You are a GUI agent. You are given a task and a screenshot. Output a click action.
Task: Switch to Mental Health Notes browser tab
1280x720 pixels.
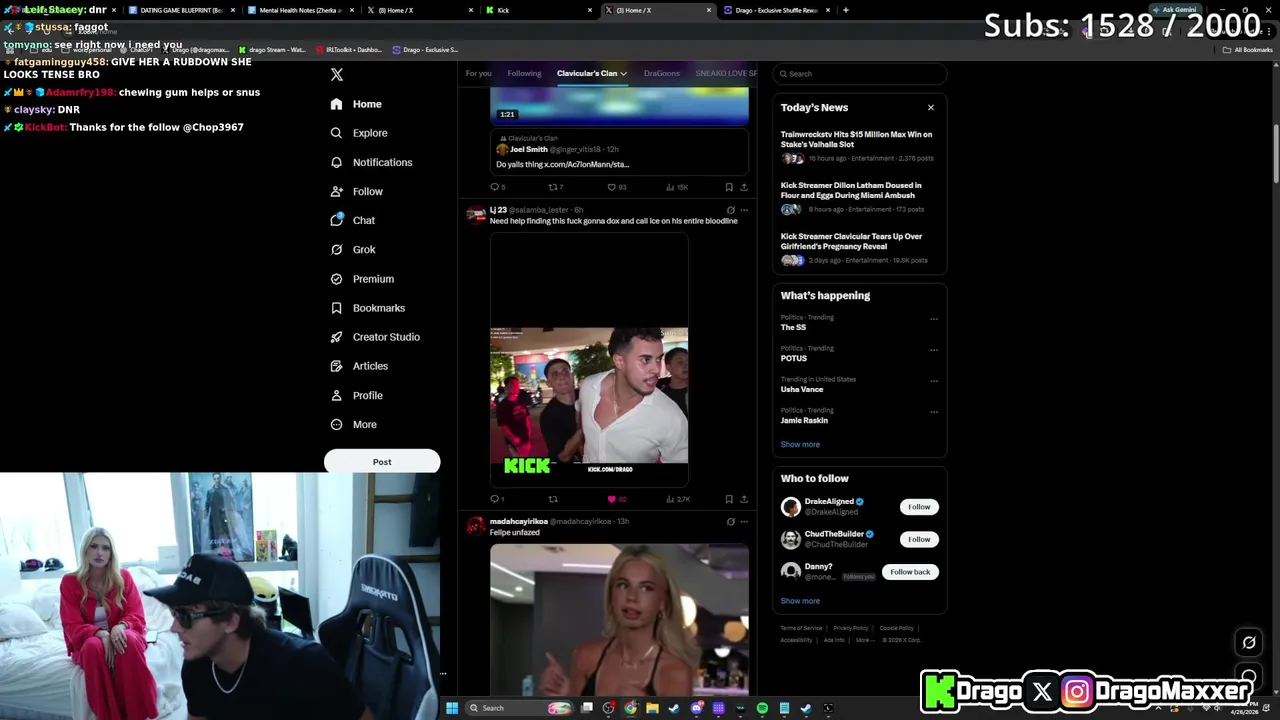pyautogui.click(x=300, y=10)
